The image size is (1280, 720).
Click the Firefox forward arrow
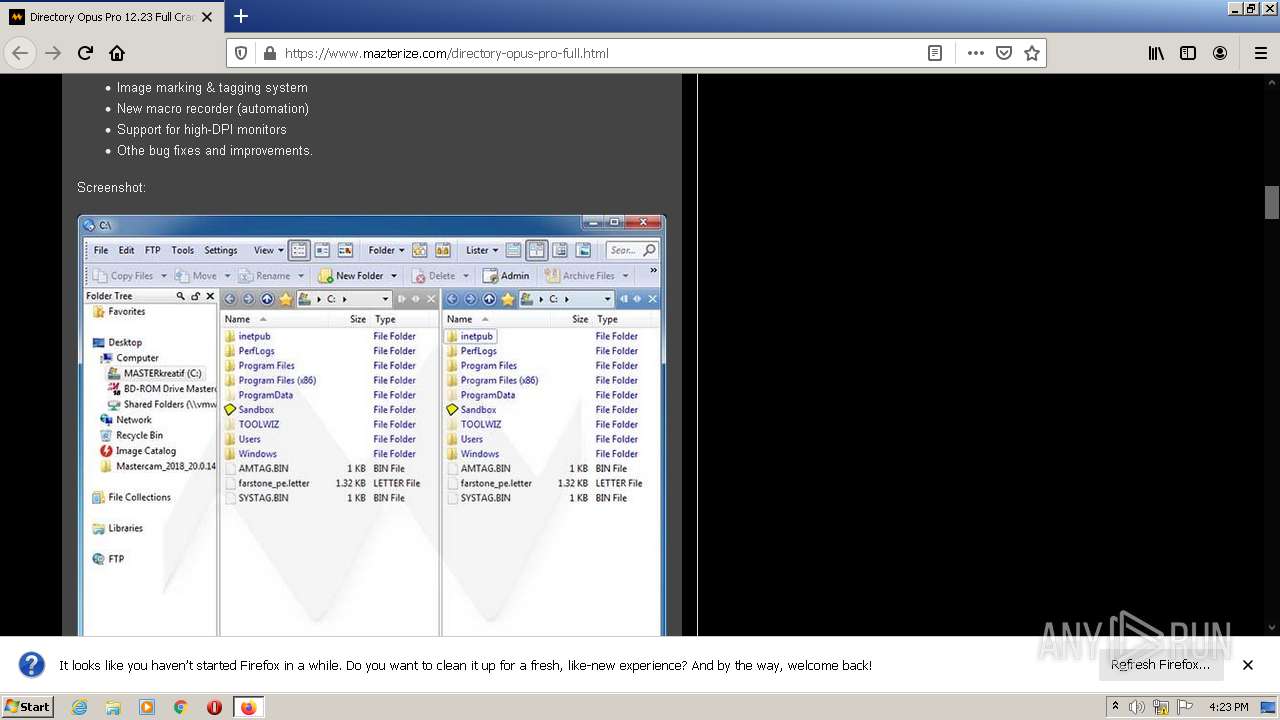[53, 53]
